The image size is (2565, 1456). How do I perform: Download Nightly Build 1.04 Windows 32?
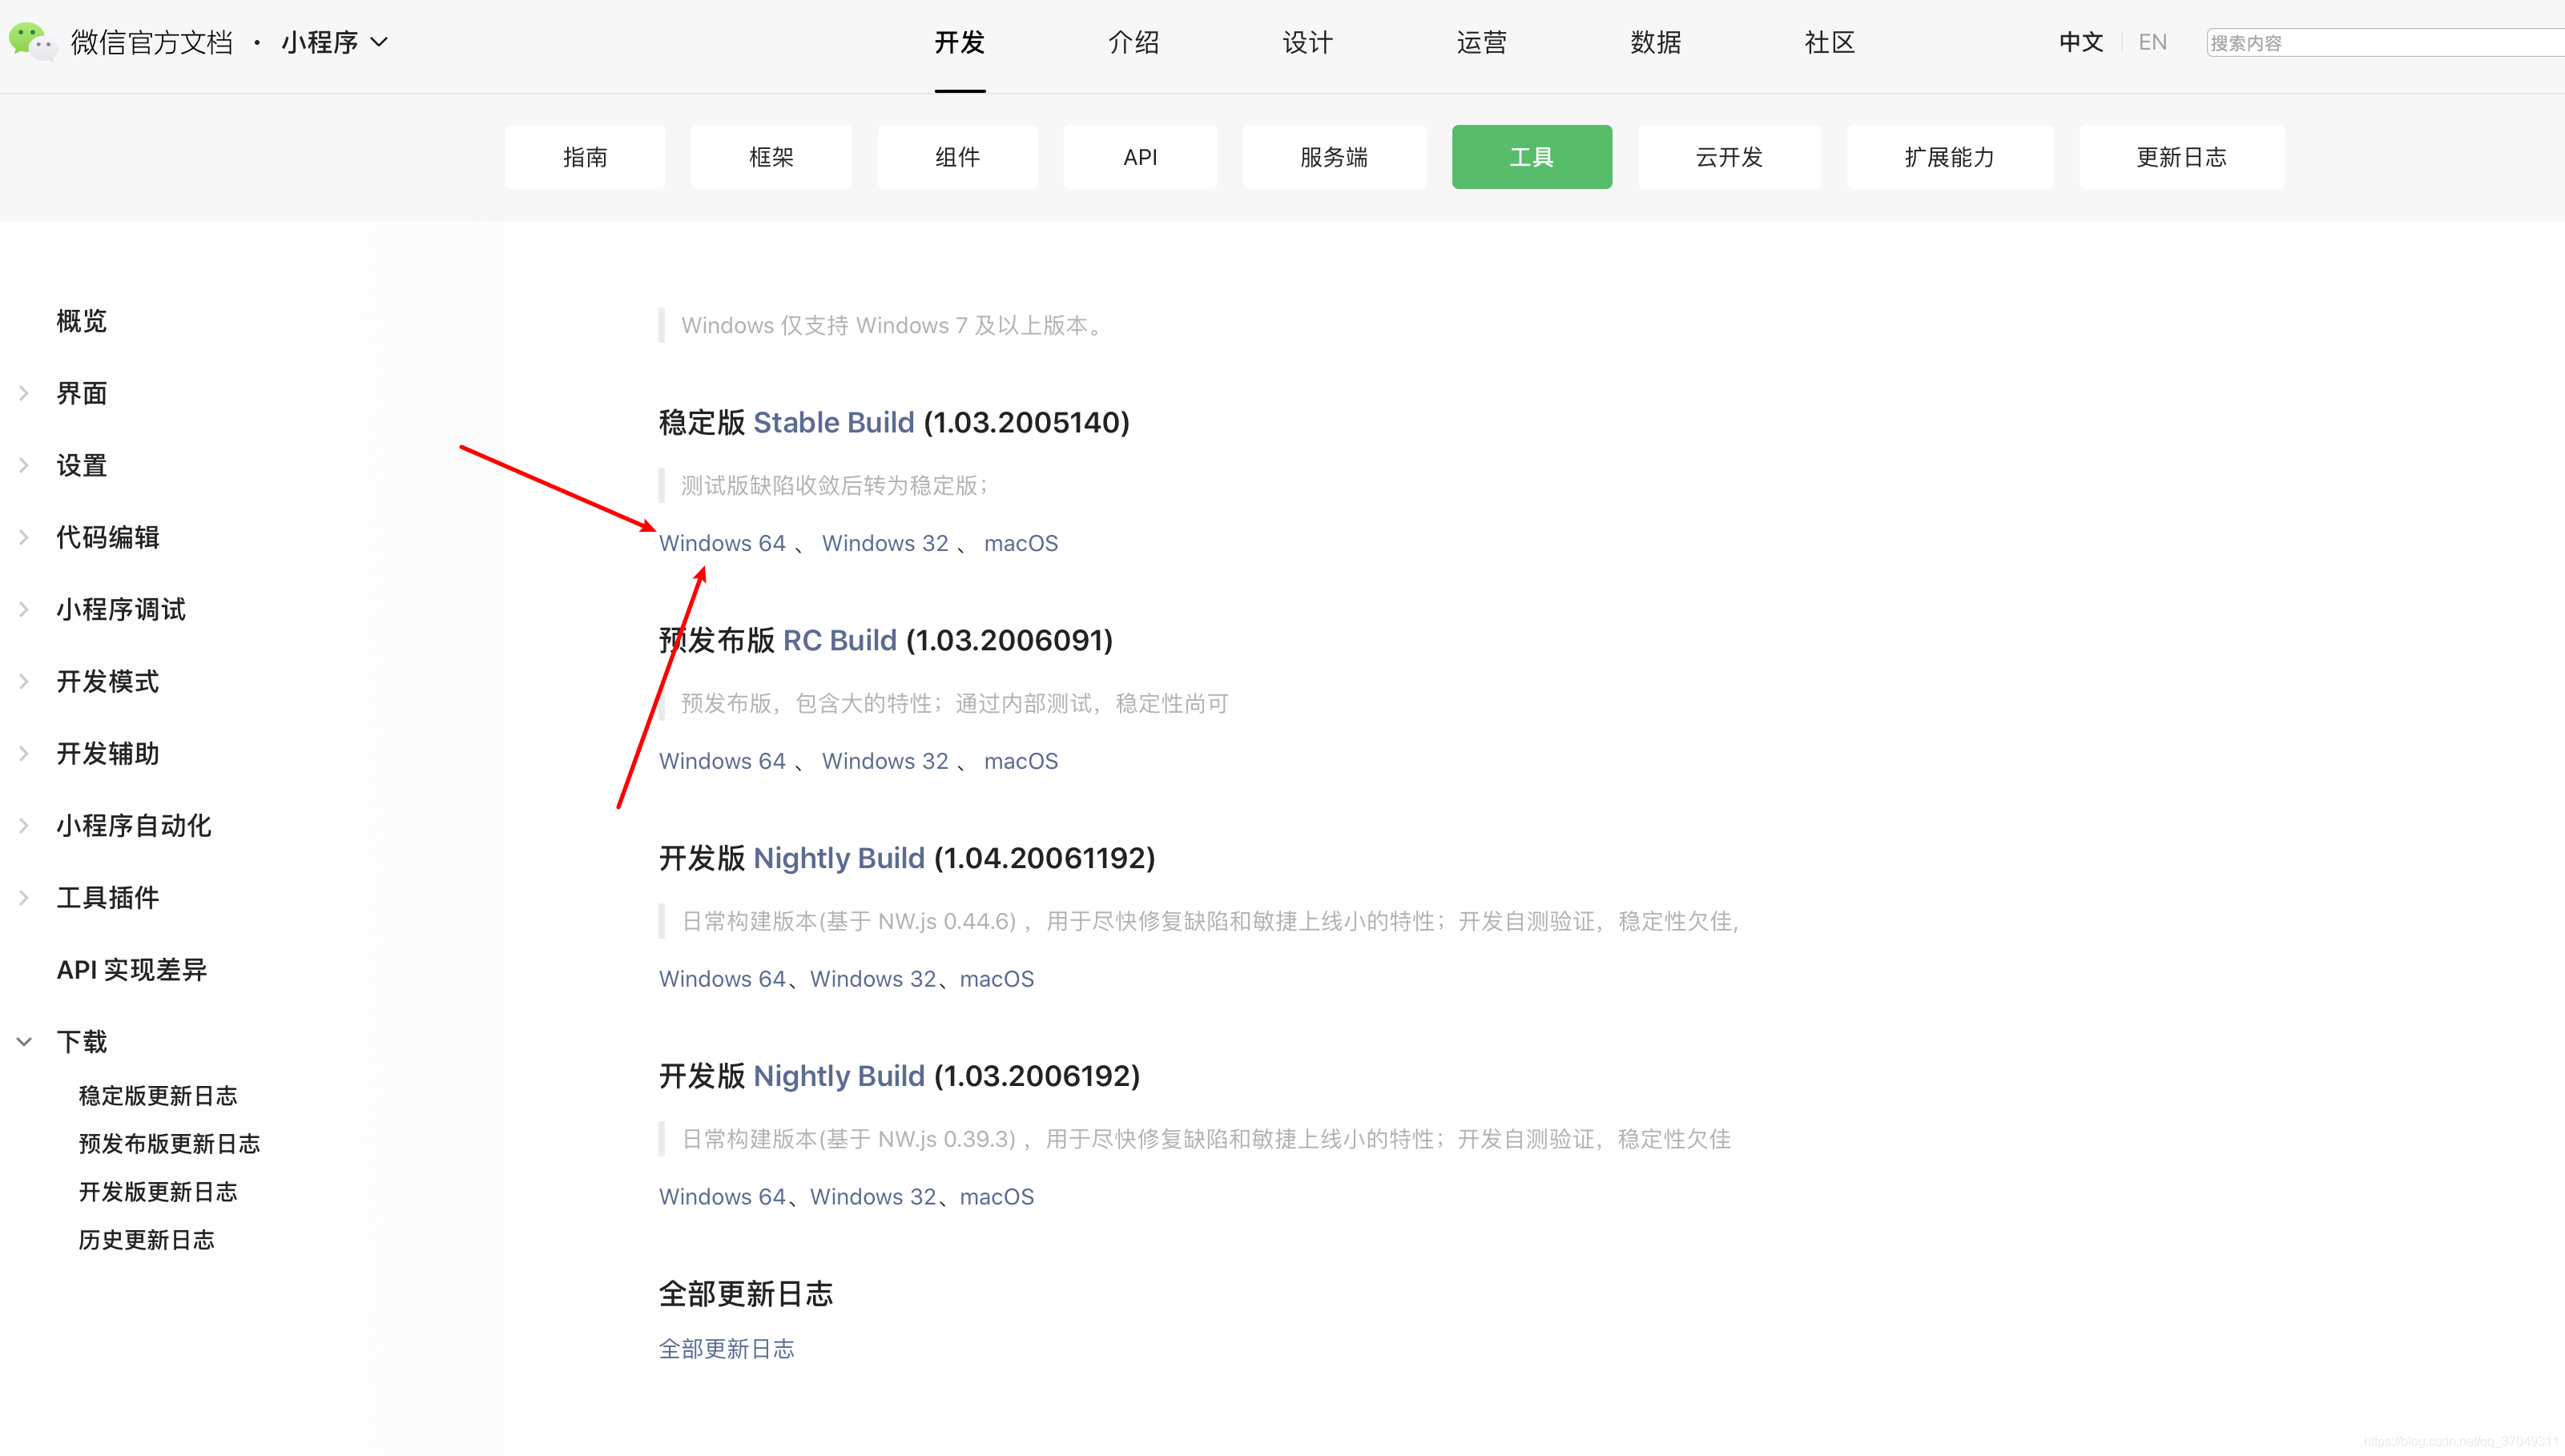(x=872, y=979)
